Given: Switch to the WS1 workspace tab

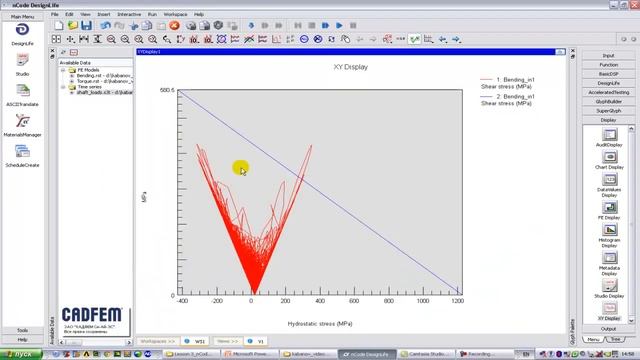Looking at the screenshot, I should 195,341.
